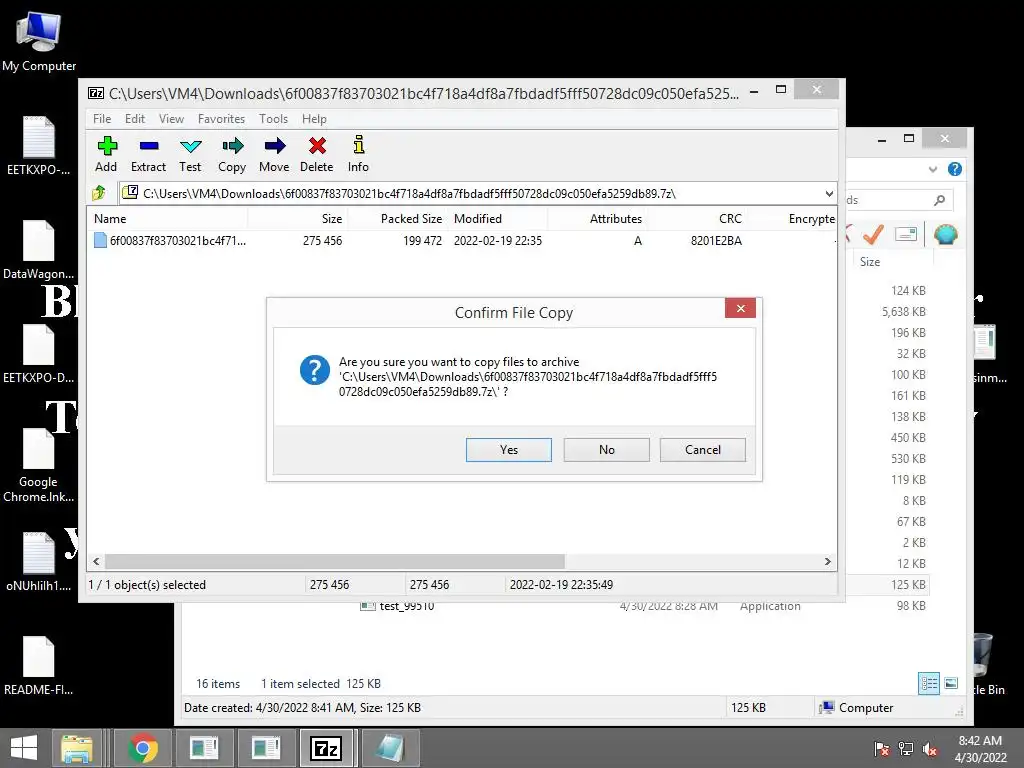The width and height of the screenshot is (1024, 768).
Task: Sort by the Size column in 7-Zip
Action: 298,219
